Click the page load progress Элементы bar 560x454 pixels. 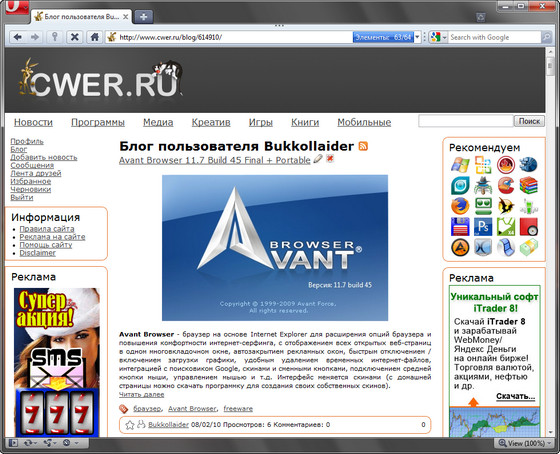(383, 37)
